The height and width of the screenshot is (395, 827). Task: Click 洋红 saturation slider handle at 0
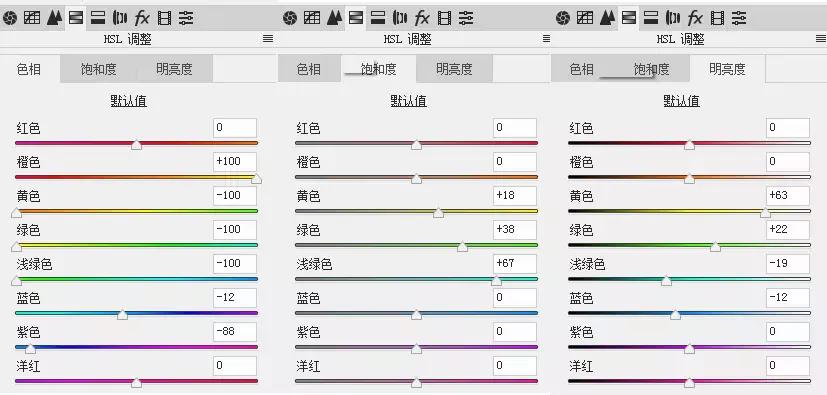click(x=416, y=383)
